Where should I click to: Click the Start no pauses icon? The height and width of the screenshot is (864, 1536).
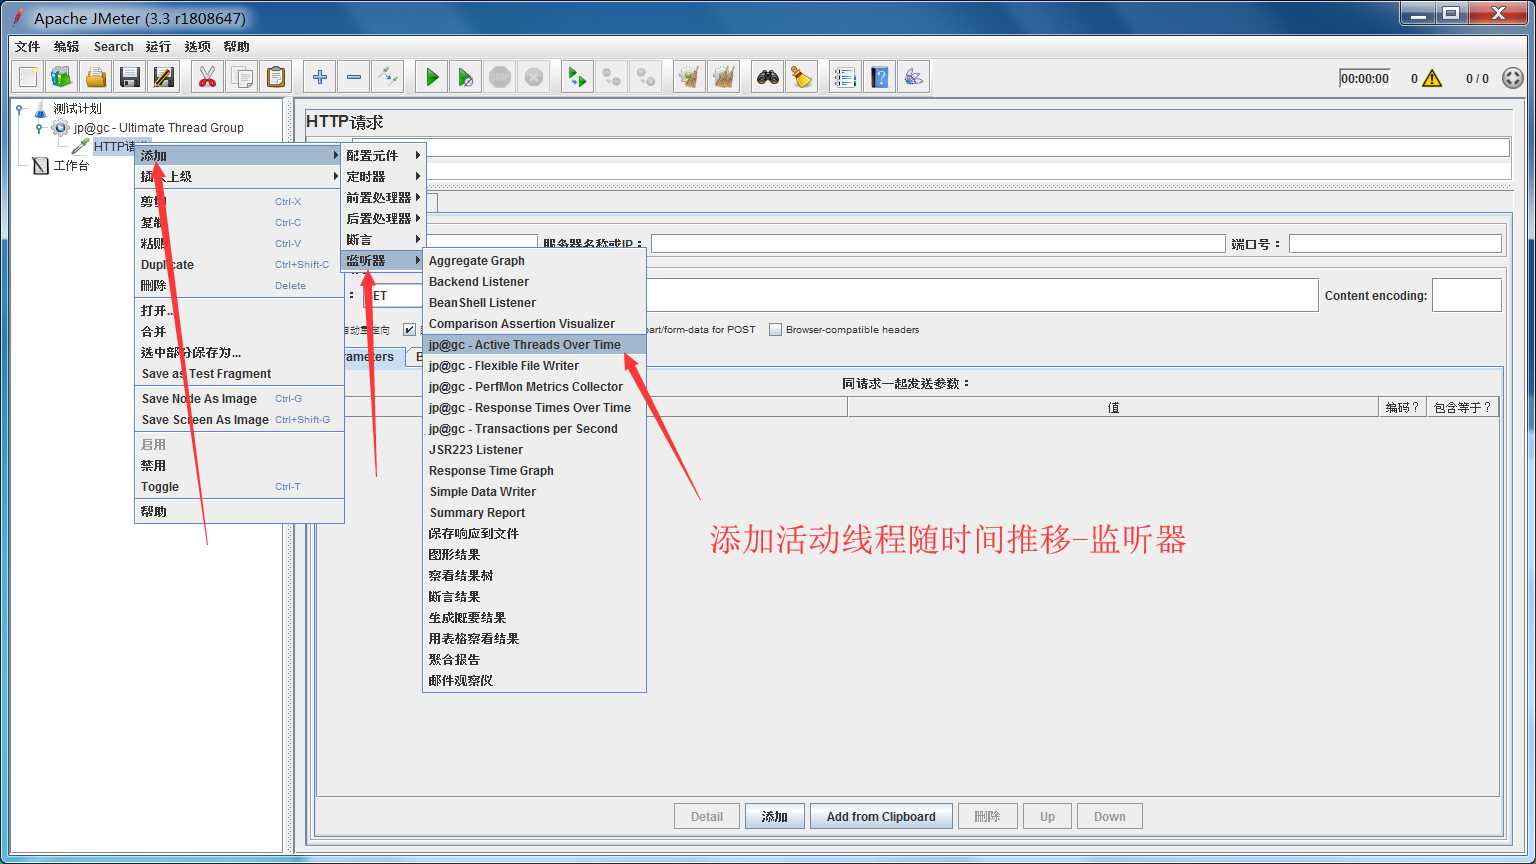click(x=466, y=77)
